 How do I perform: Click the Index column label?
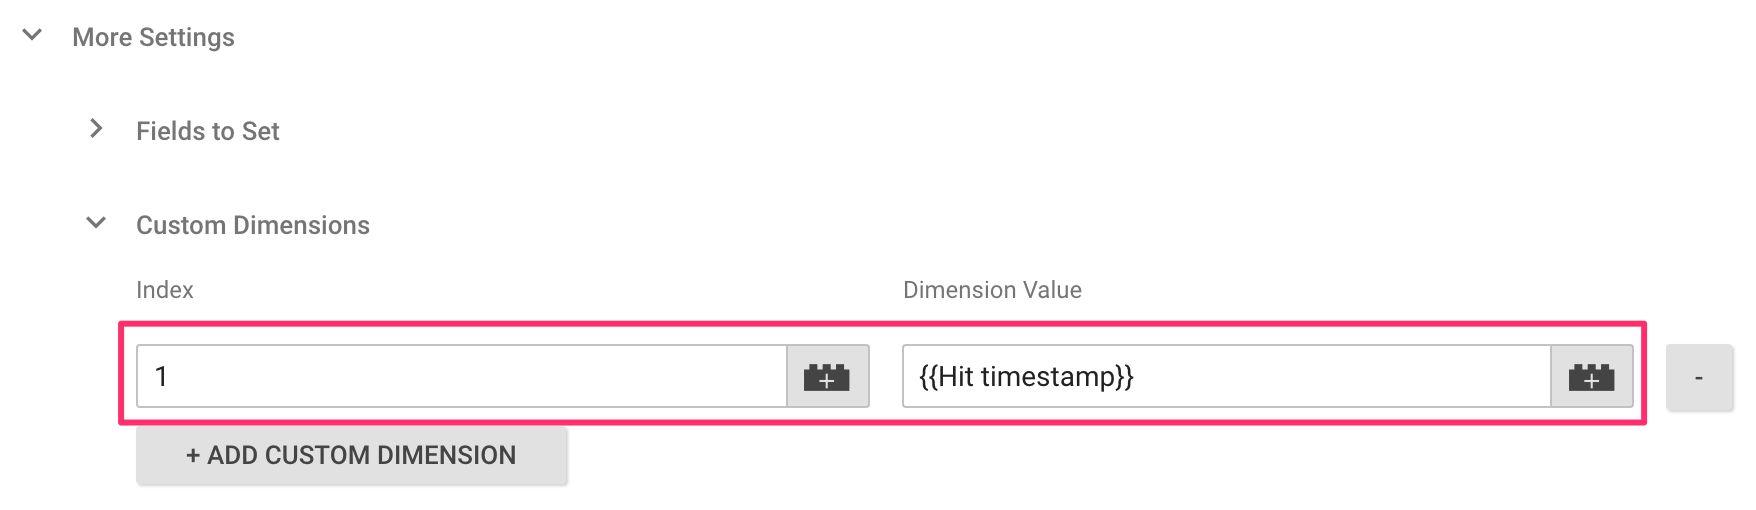click(165, 290)
